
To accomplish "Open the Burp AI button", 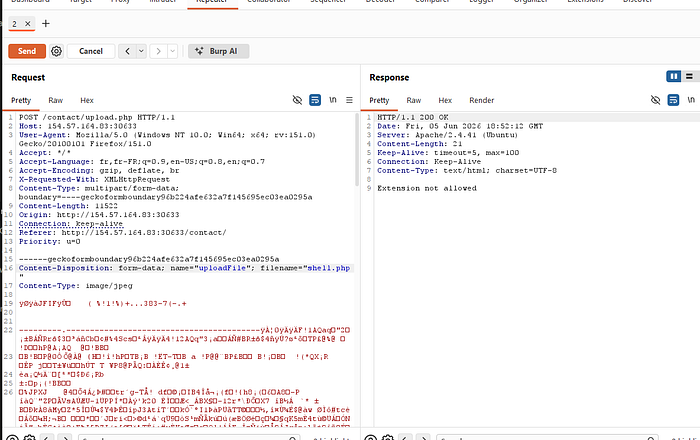I will (x=219, y=51).
